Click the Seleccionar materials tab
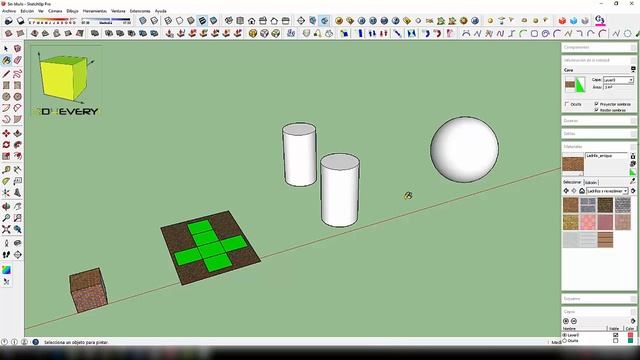The width and height of the screenshot is (640, 360). pyautogui.click(x=572, y=182)
